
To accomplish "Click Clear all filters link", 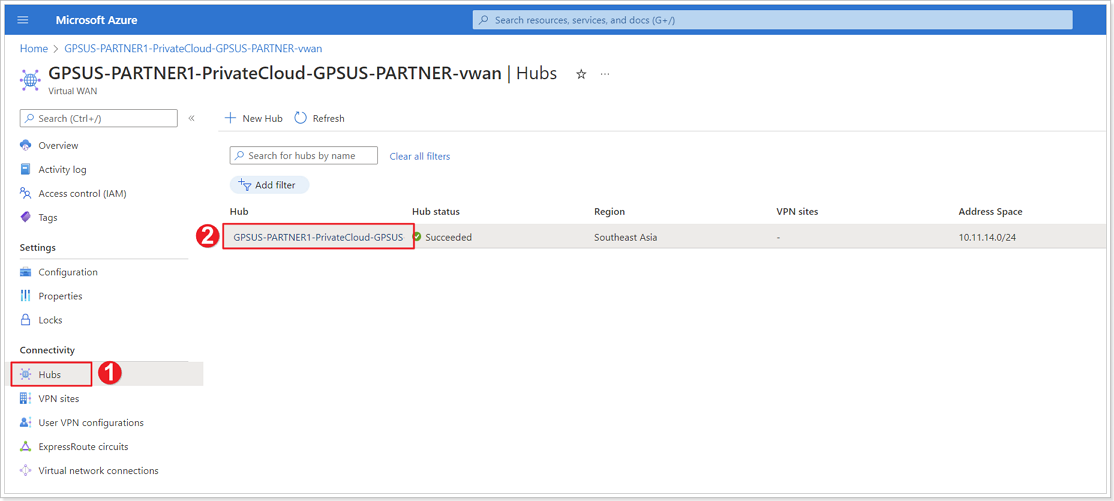I will pos(420,156).
